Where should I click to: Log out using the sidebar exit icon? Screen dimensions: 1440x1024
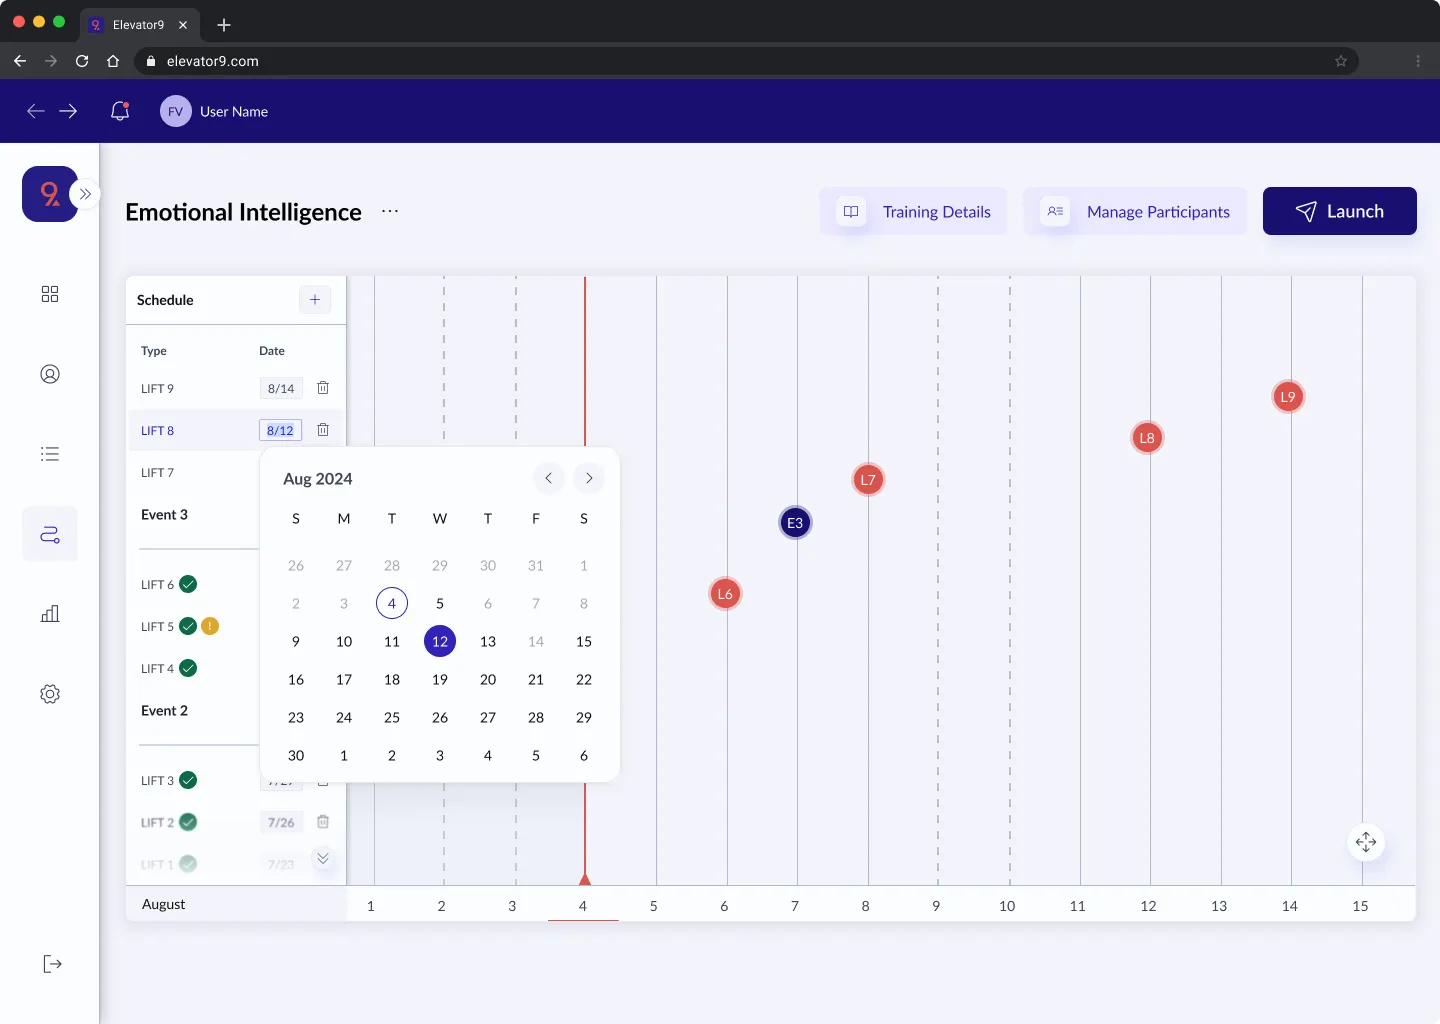tap(51, 963)
